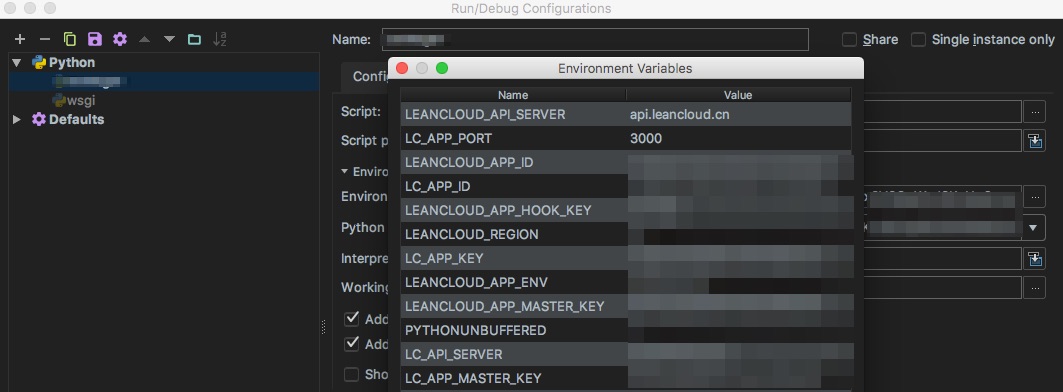Select the LC_APP_KEY variable name
Viewport: 1063px width, 392px height.
tap(444, 258)
